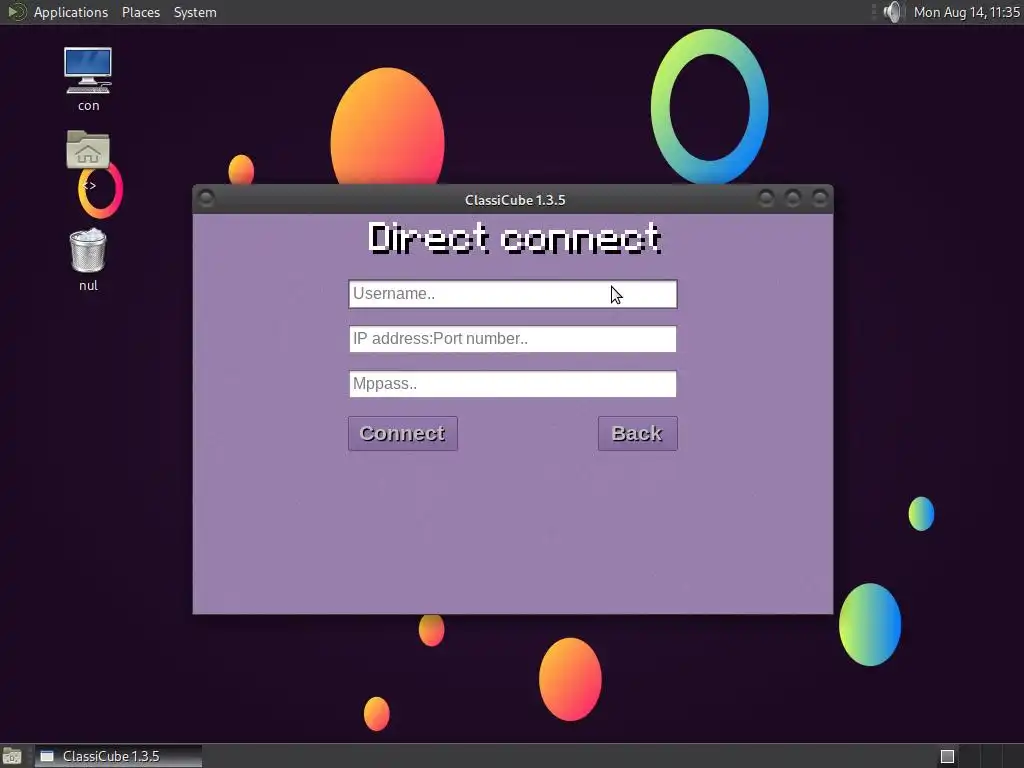
Task: Open the Places menu
Action: pyautogui.click(x=140, y=12)
